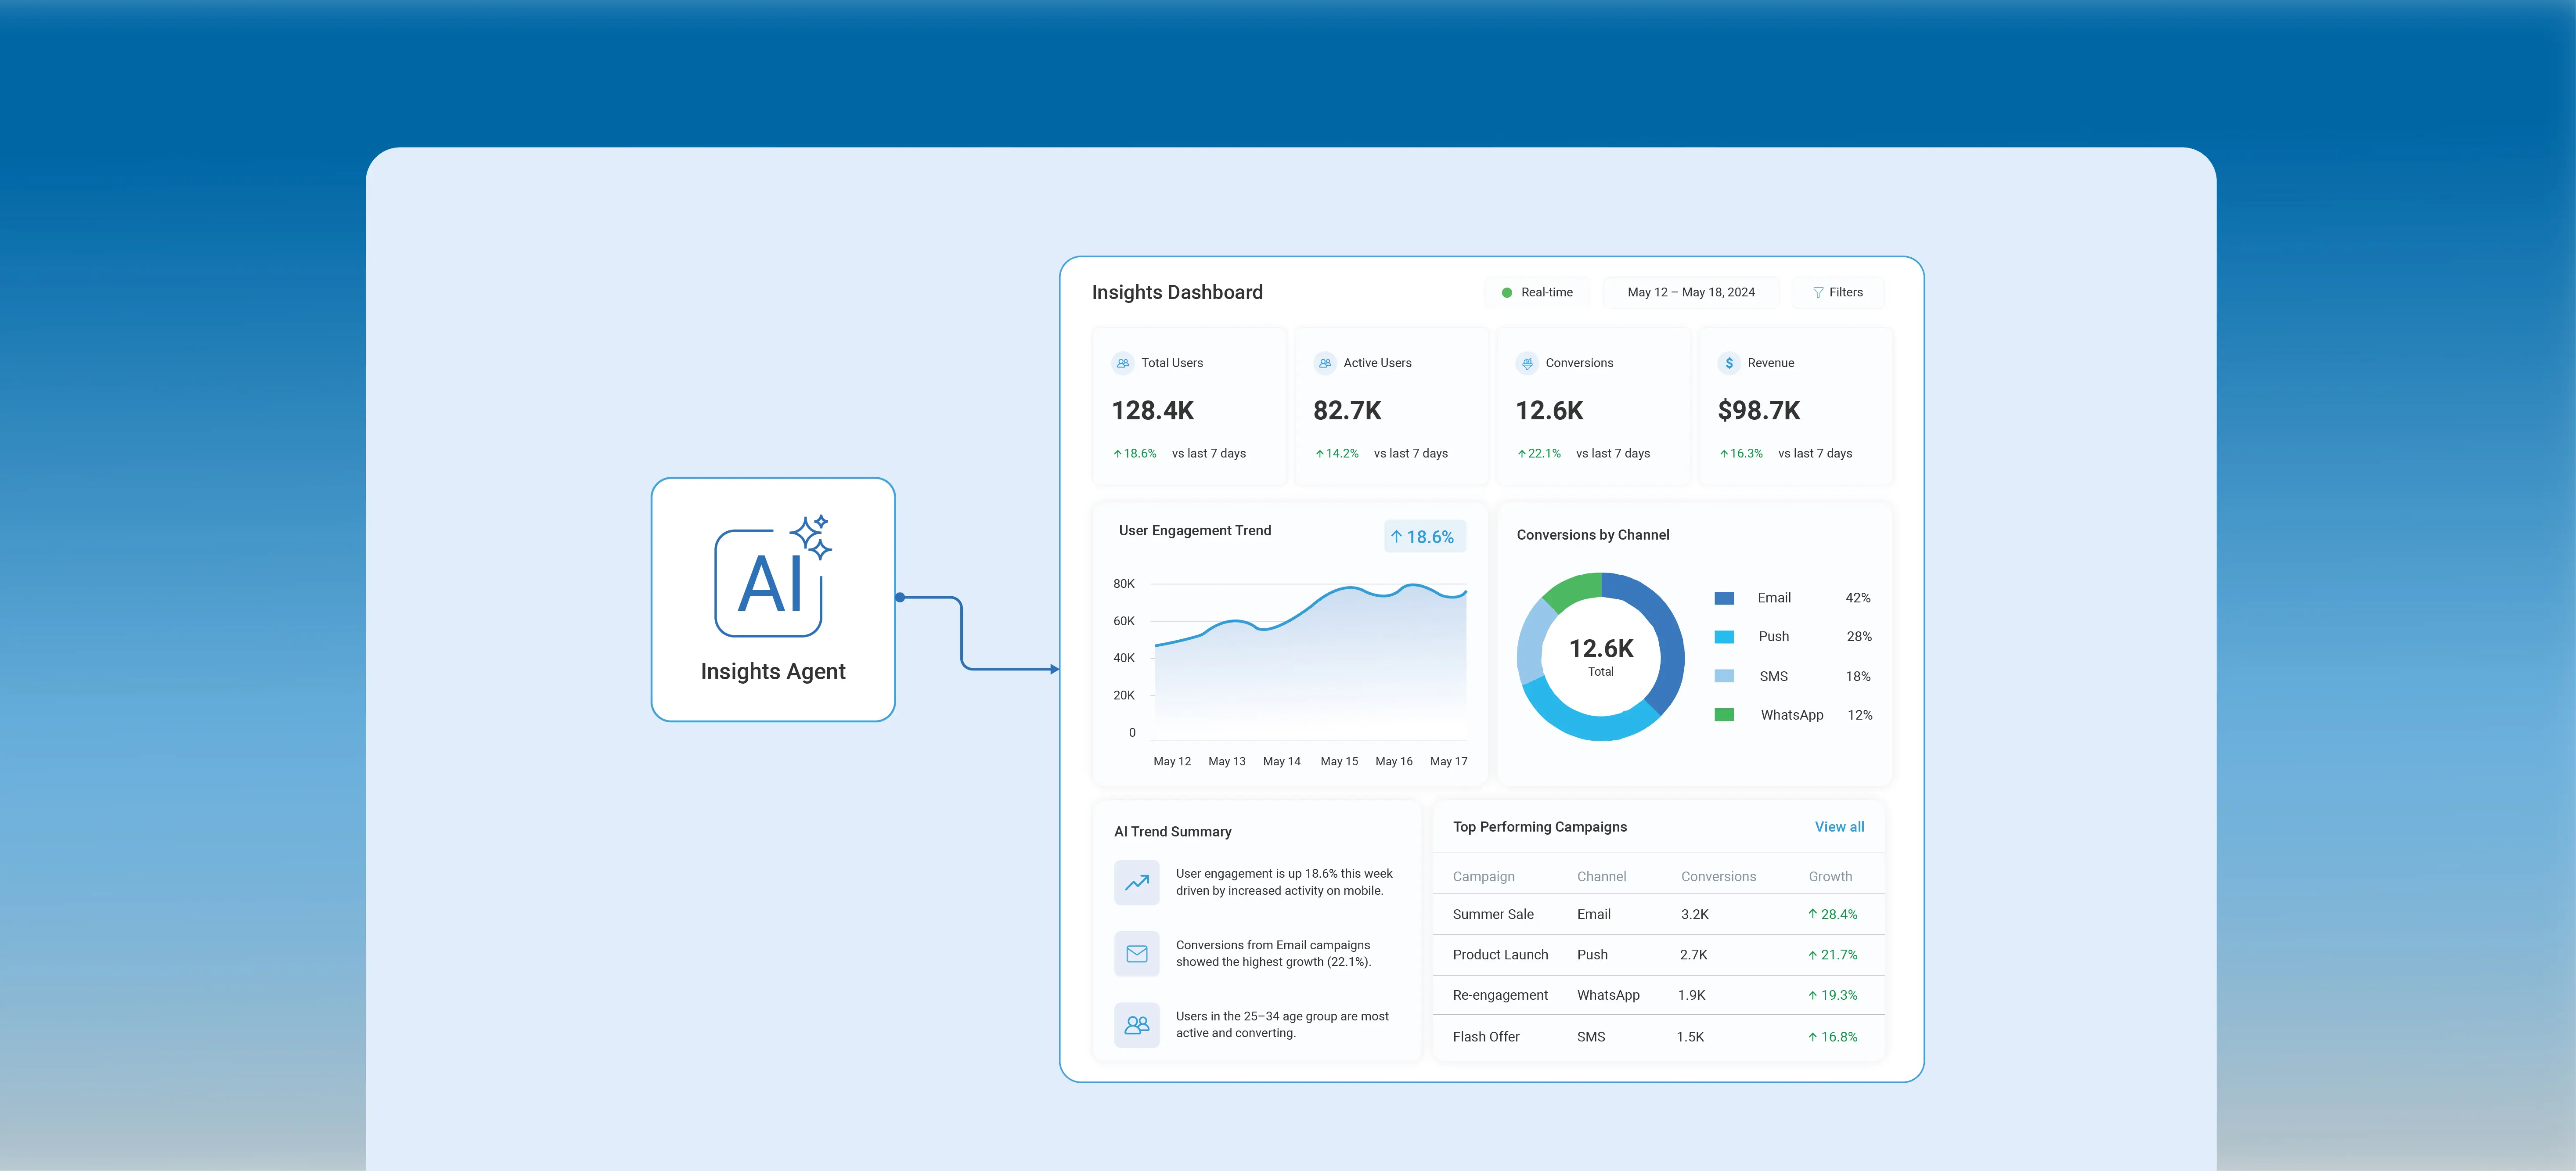The width and height of the screenshot is (2576, 1171).
Task: Click the WhatsApp legend color swatch
Action: pyautogui.click(x=1724, y=715)
